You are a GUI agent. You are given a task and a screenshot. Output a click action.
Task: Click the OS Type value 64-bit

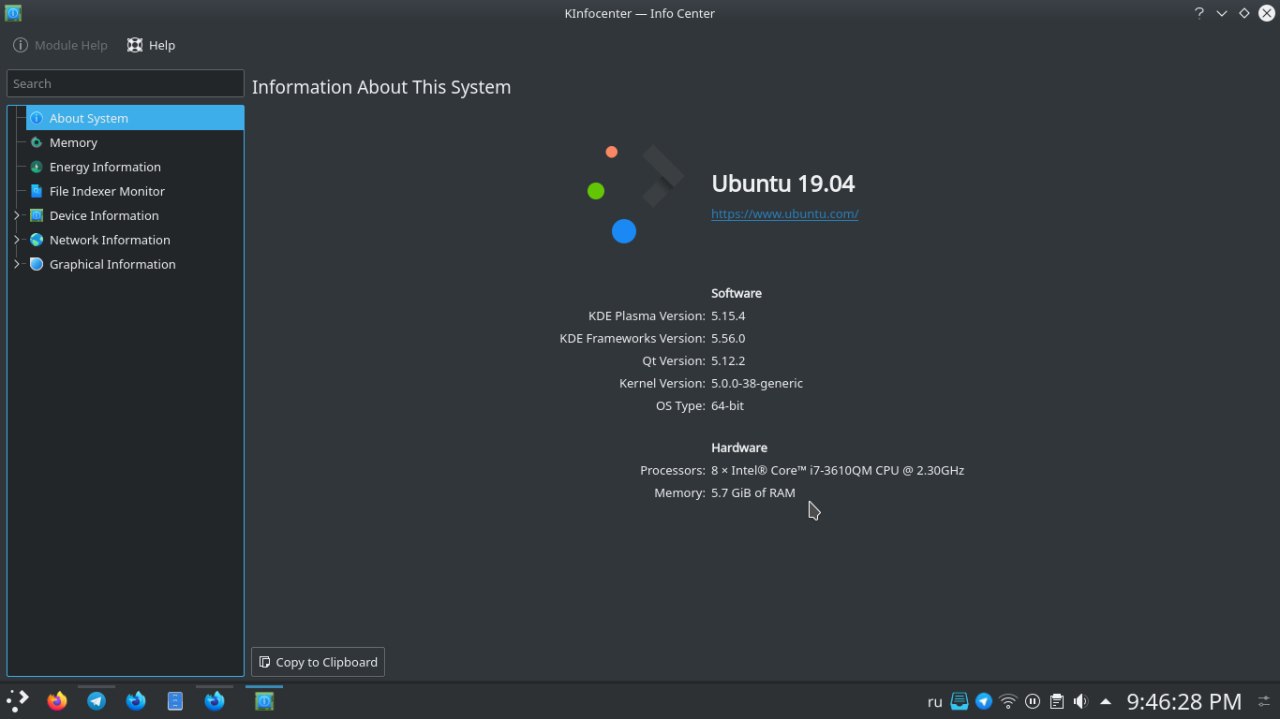[x=727, y=406]
